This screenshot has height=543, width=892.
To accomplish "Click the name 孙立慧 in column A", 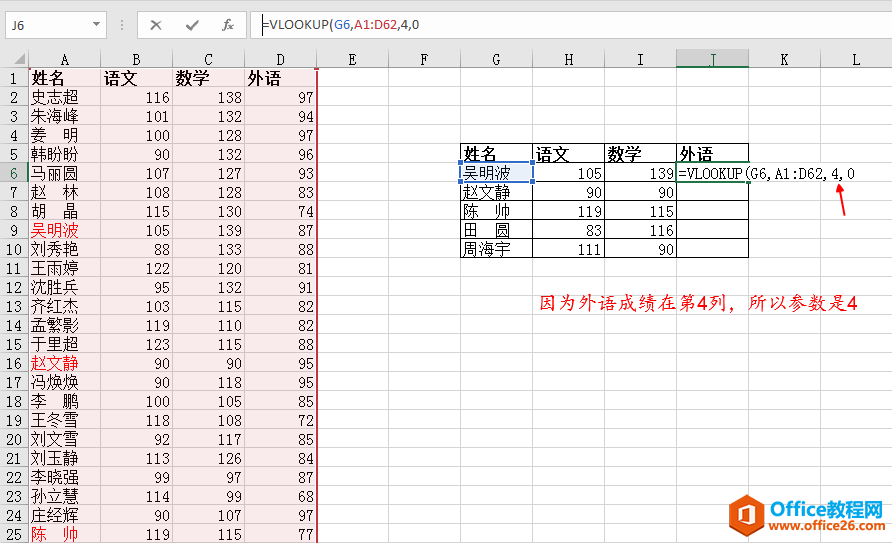I will [55, 496].
